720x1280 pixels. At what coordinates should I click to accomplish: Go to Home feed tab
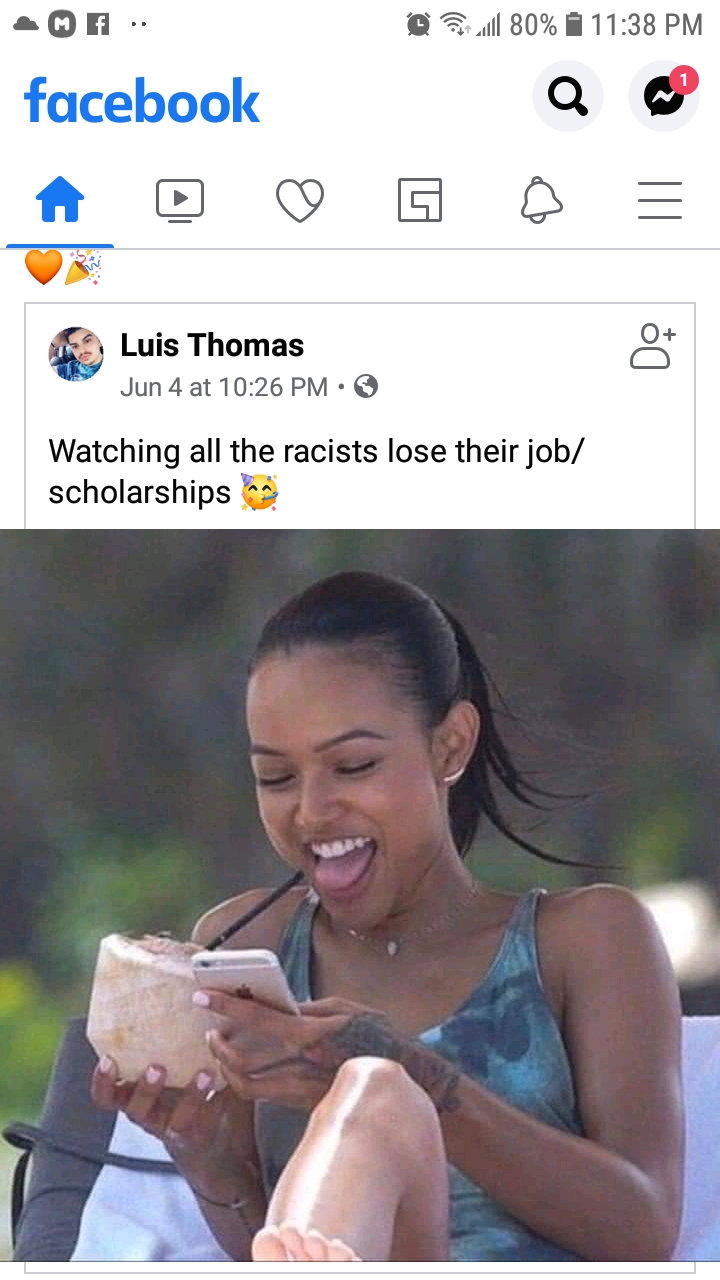click(60, 200)
